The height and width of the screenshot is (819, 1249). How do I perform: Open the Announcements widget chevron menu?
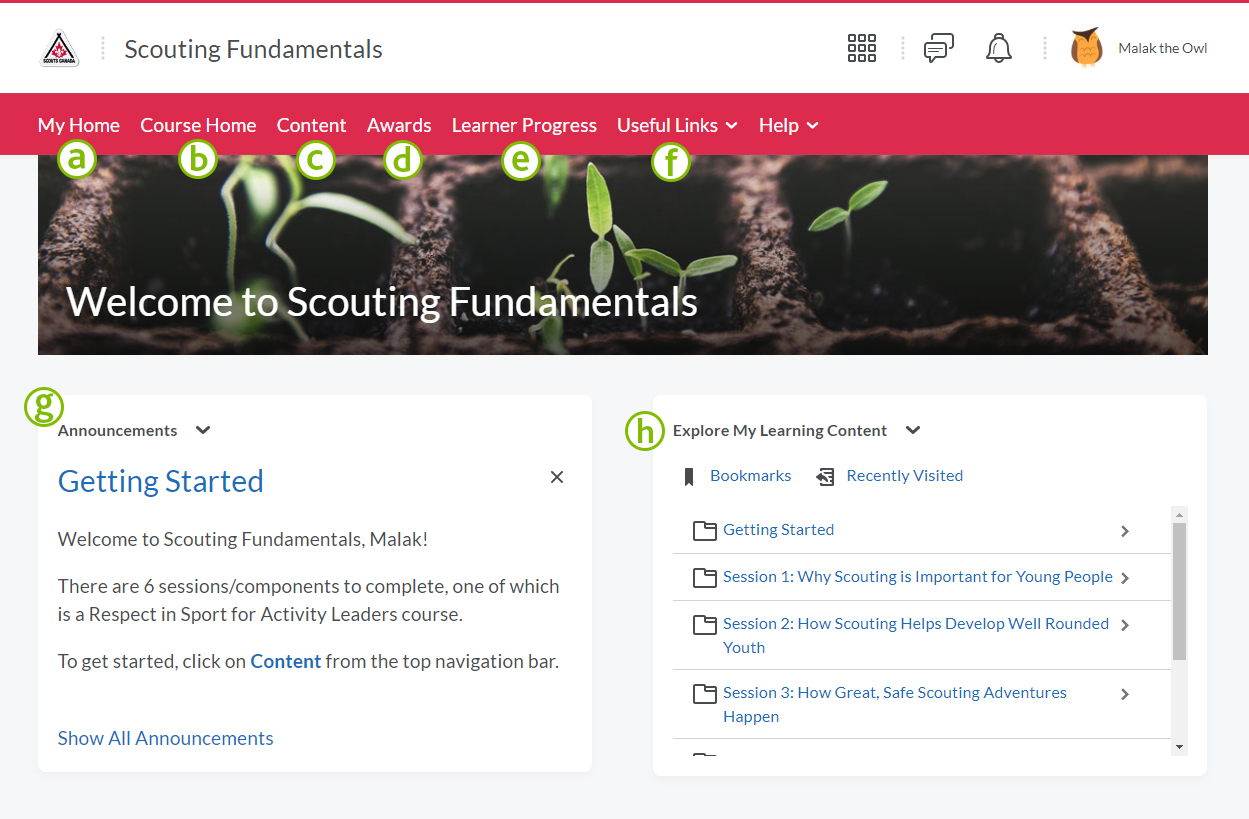tap(203, 430)
